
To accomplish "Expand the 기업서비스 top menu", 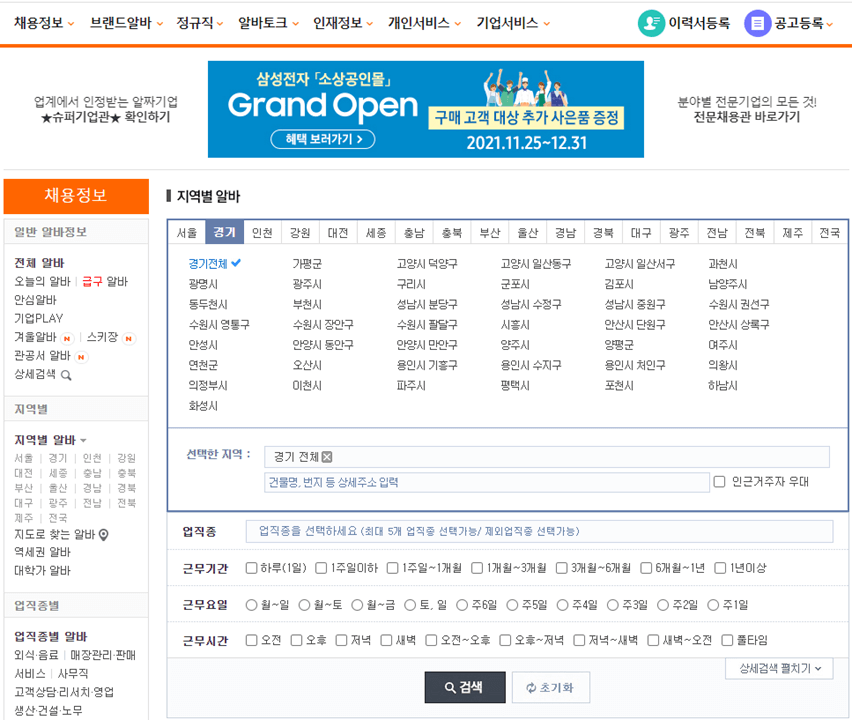I will 513,23.
